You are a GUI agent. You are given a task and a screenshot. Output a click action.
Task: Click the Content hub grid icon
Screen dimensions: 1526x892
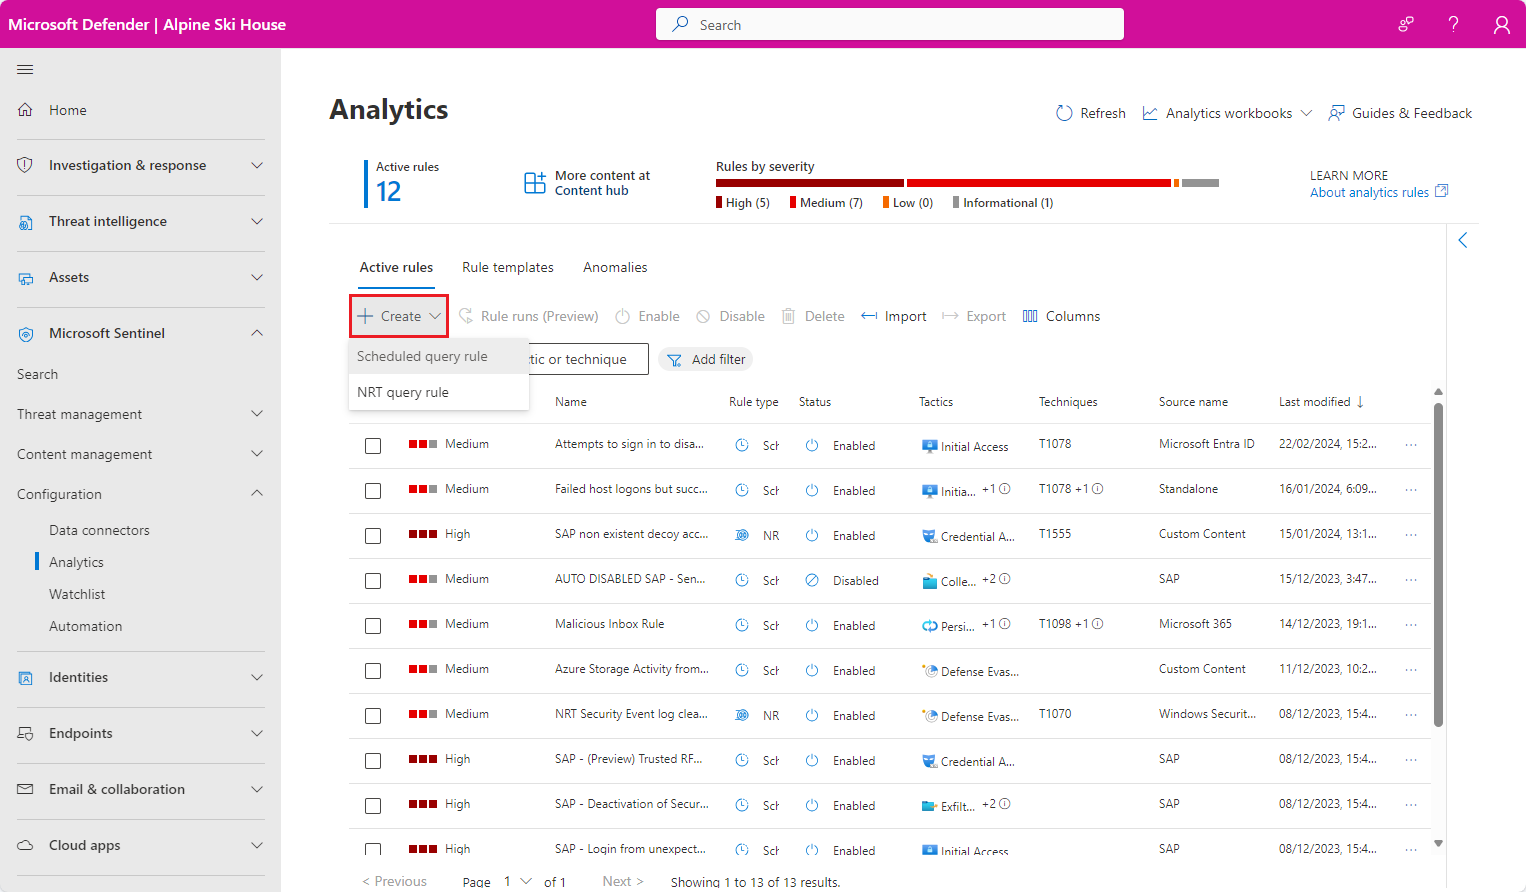click(x=535, y=182)
